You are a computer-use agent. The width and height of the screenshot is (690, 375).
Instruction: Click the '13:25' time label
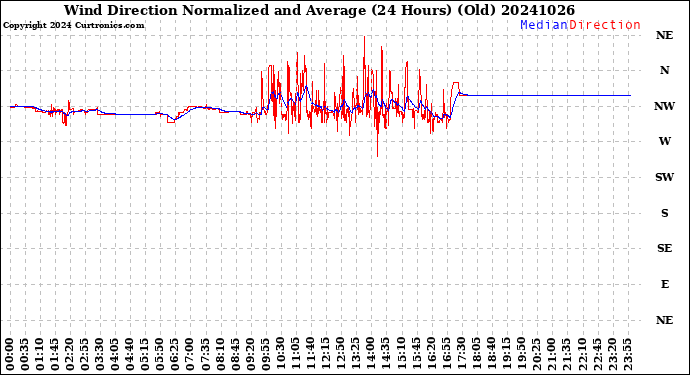point(356,354)
